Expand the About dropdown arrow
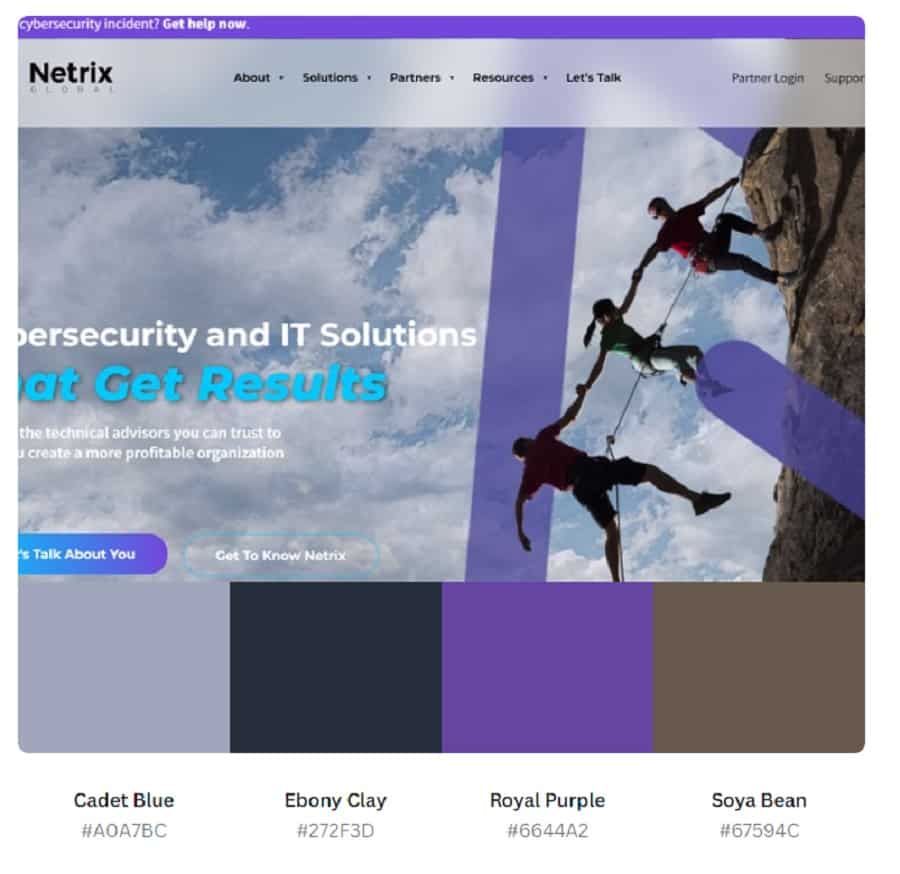This screenshot has width=900, height=874. click(x=281, y=78)
